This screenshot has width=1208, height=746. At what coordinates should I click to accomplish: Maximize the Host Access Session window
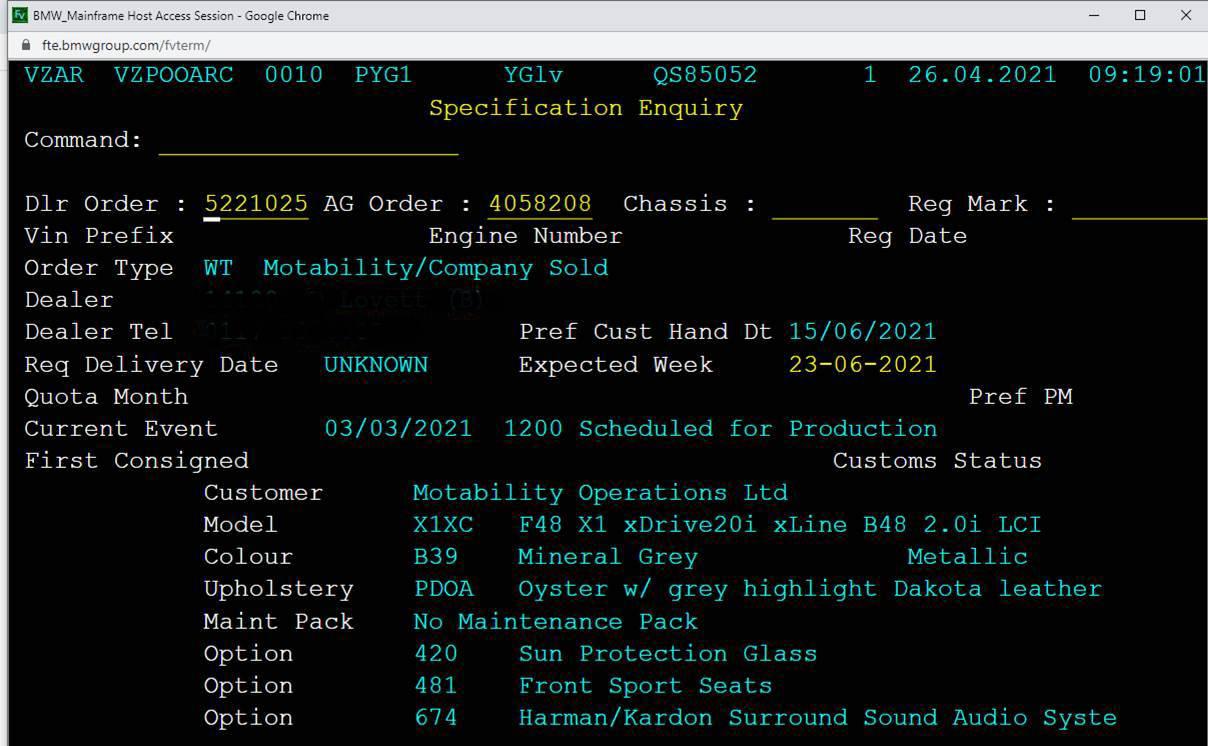[x=1140, y=15]
